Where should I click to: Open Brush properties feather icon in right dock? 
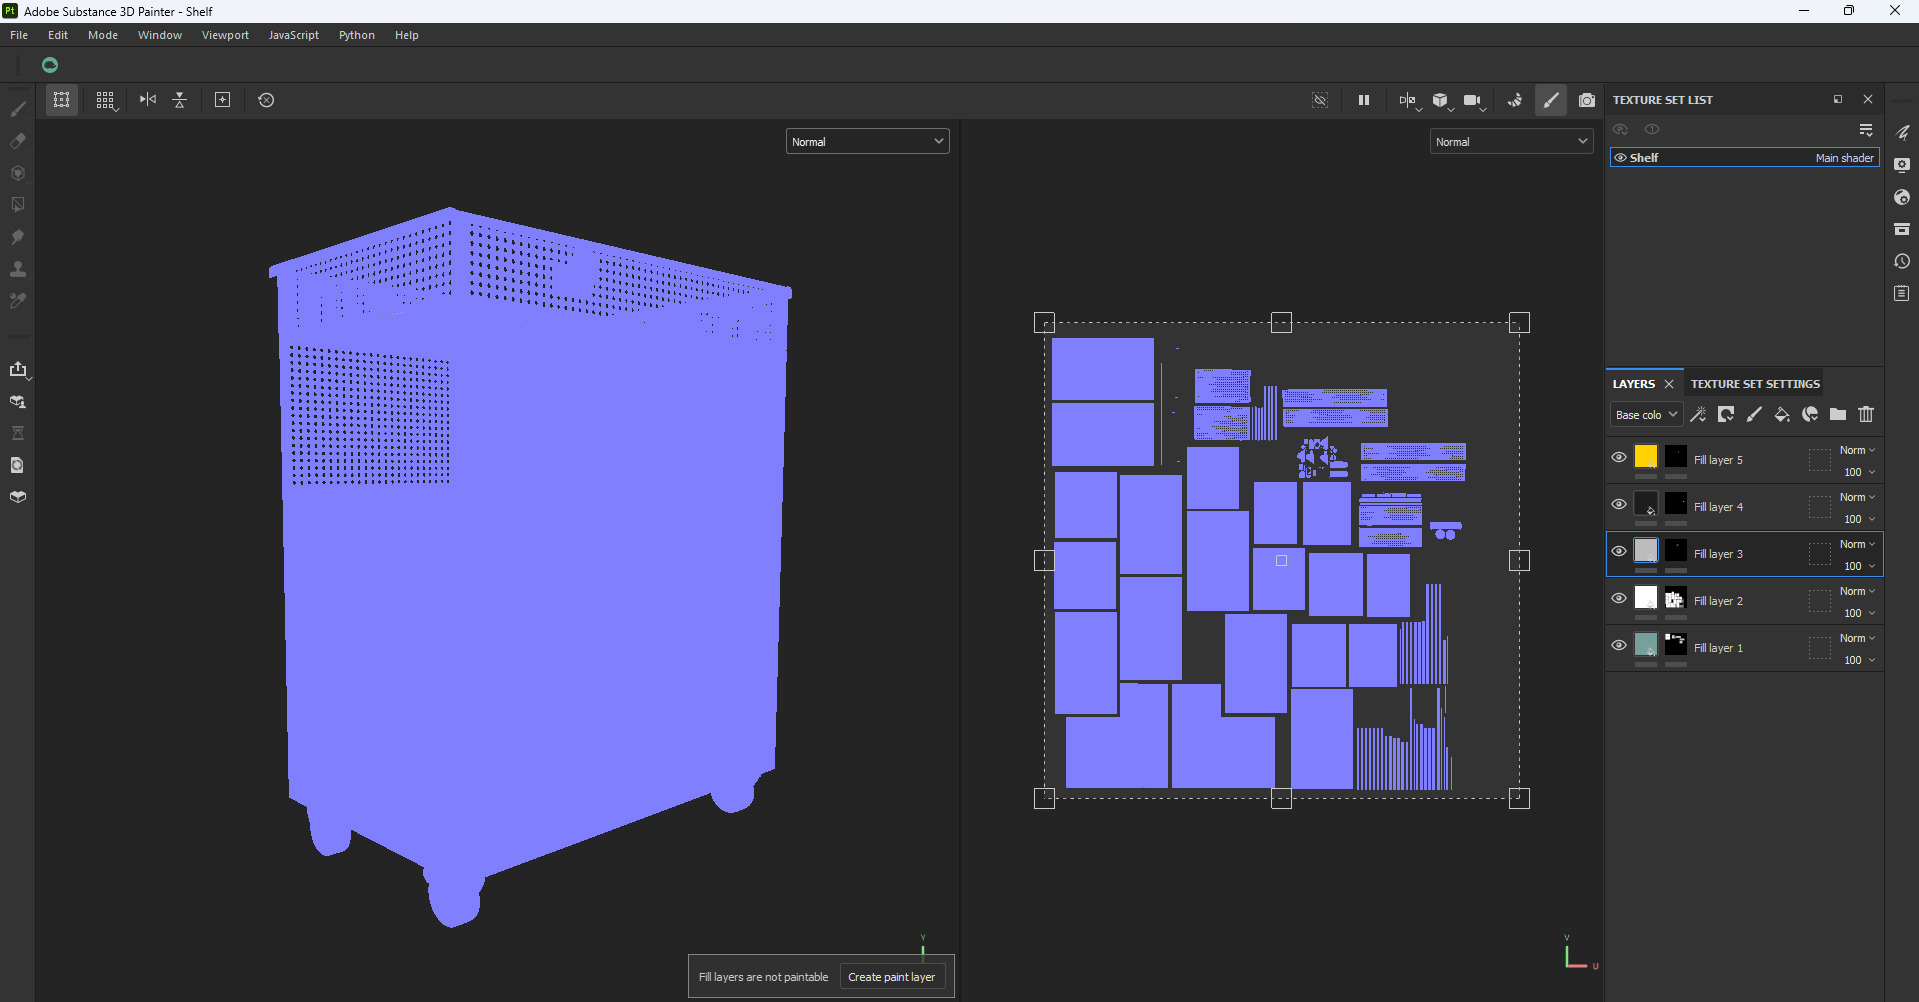point(1902,132)
